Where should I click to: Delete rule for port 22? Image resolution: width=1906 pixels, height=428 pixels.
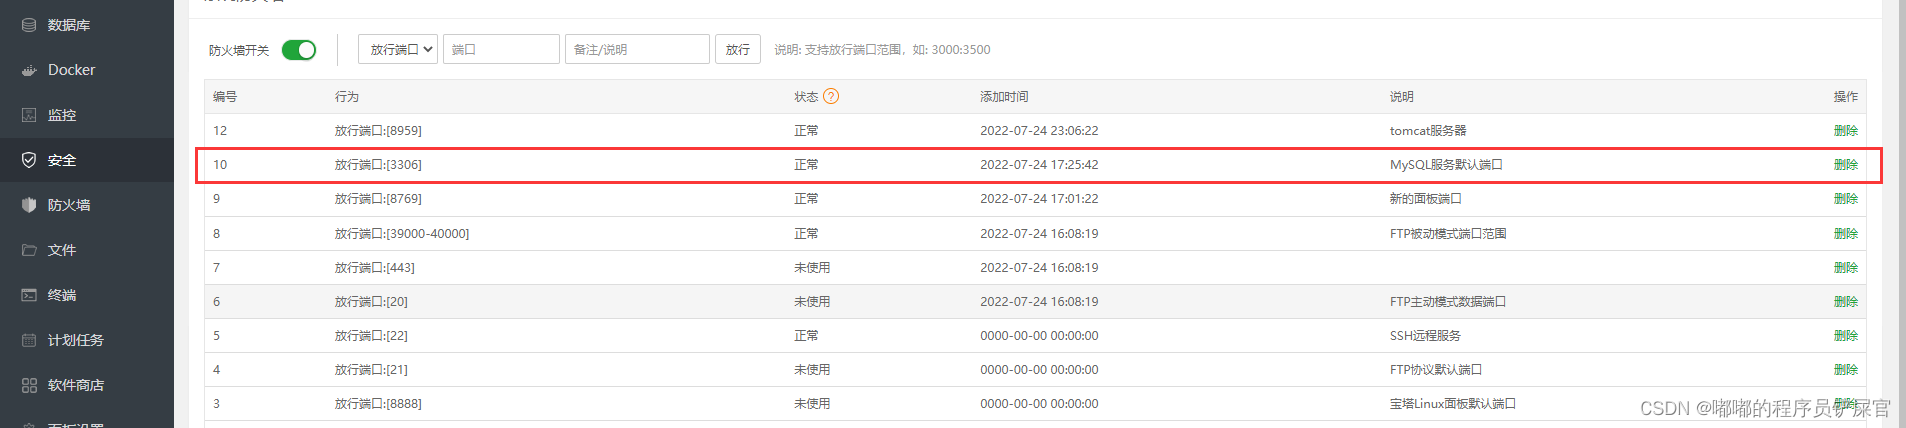click(1845, 336)
